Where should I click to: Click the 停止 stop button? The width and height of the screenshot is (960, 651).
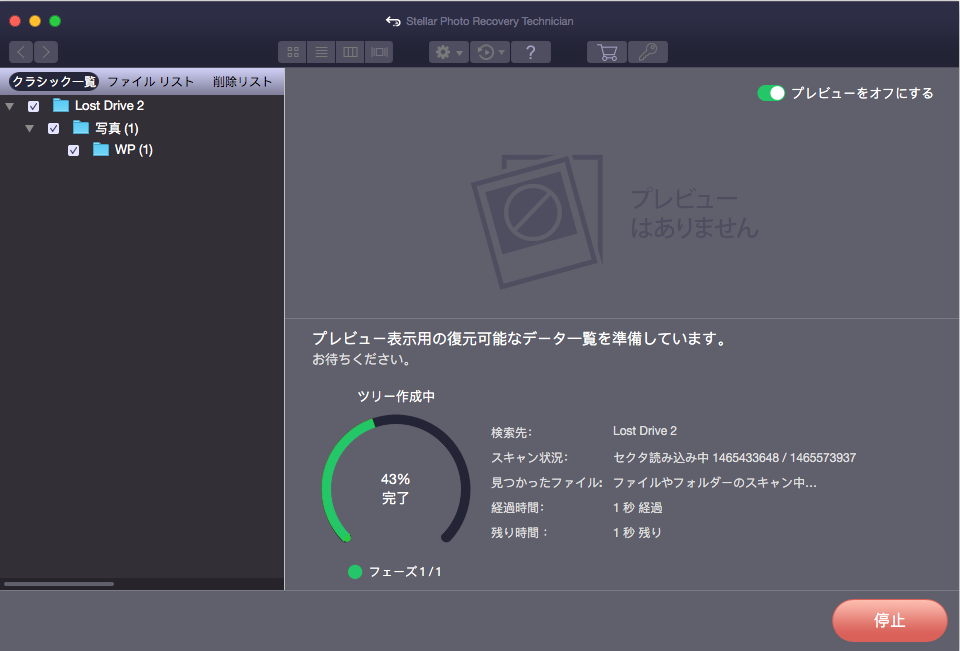point(890,620)
